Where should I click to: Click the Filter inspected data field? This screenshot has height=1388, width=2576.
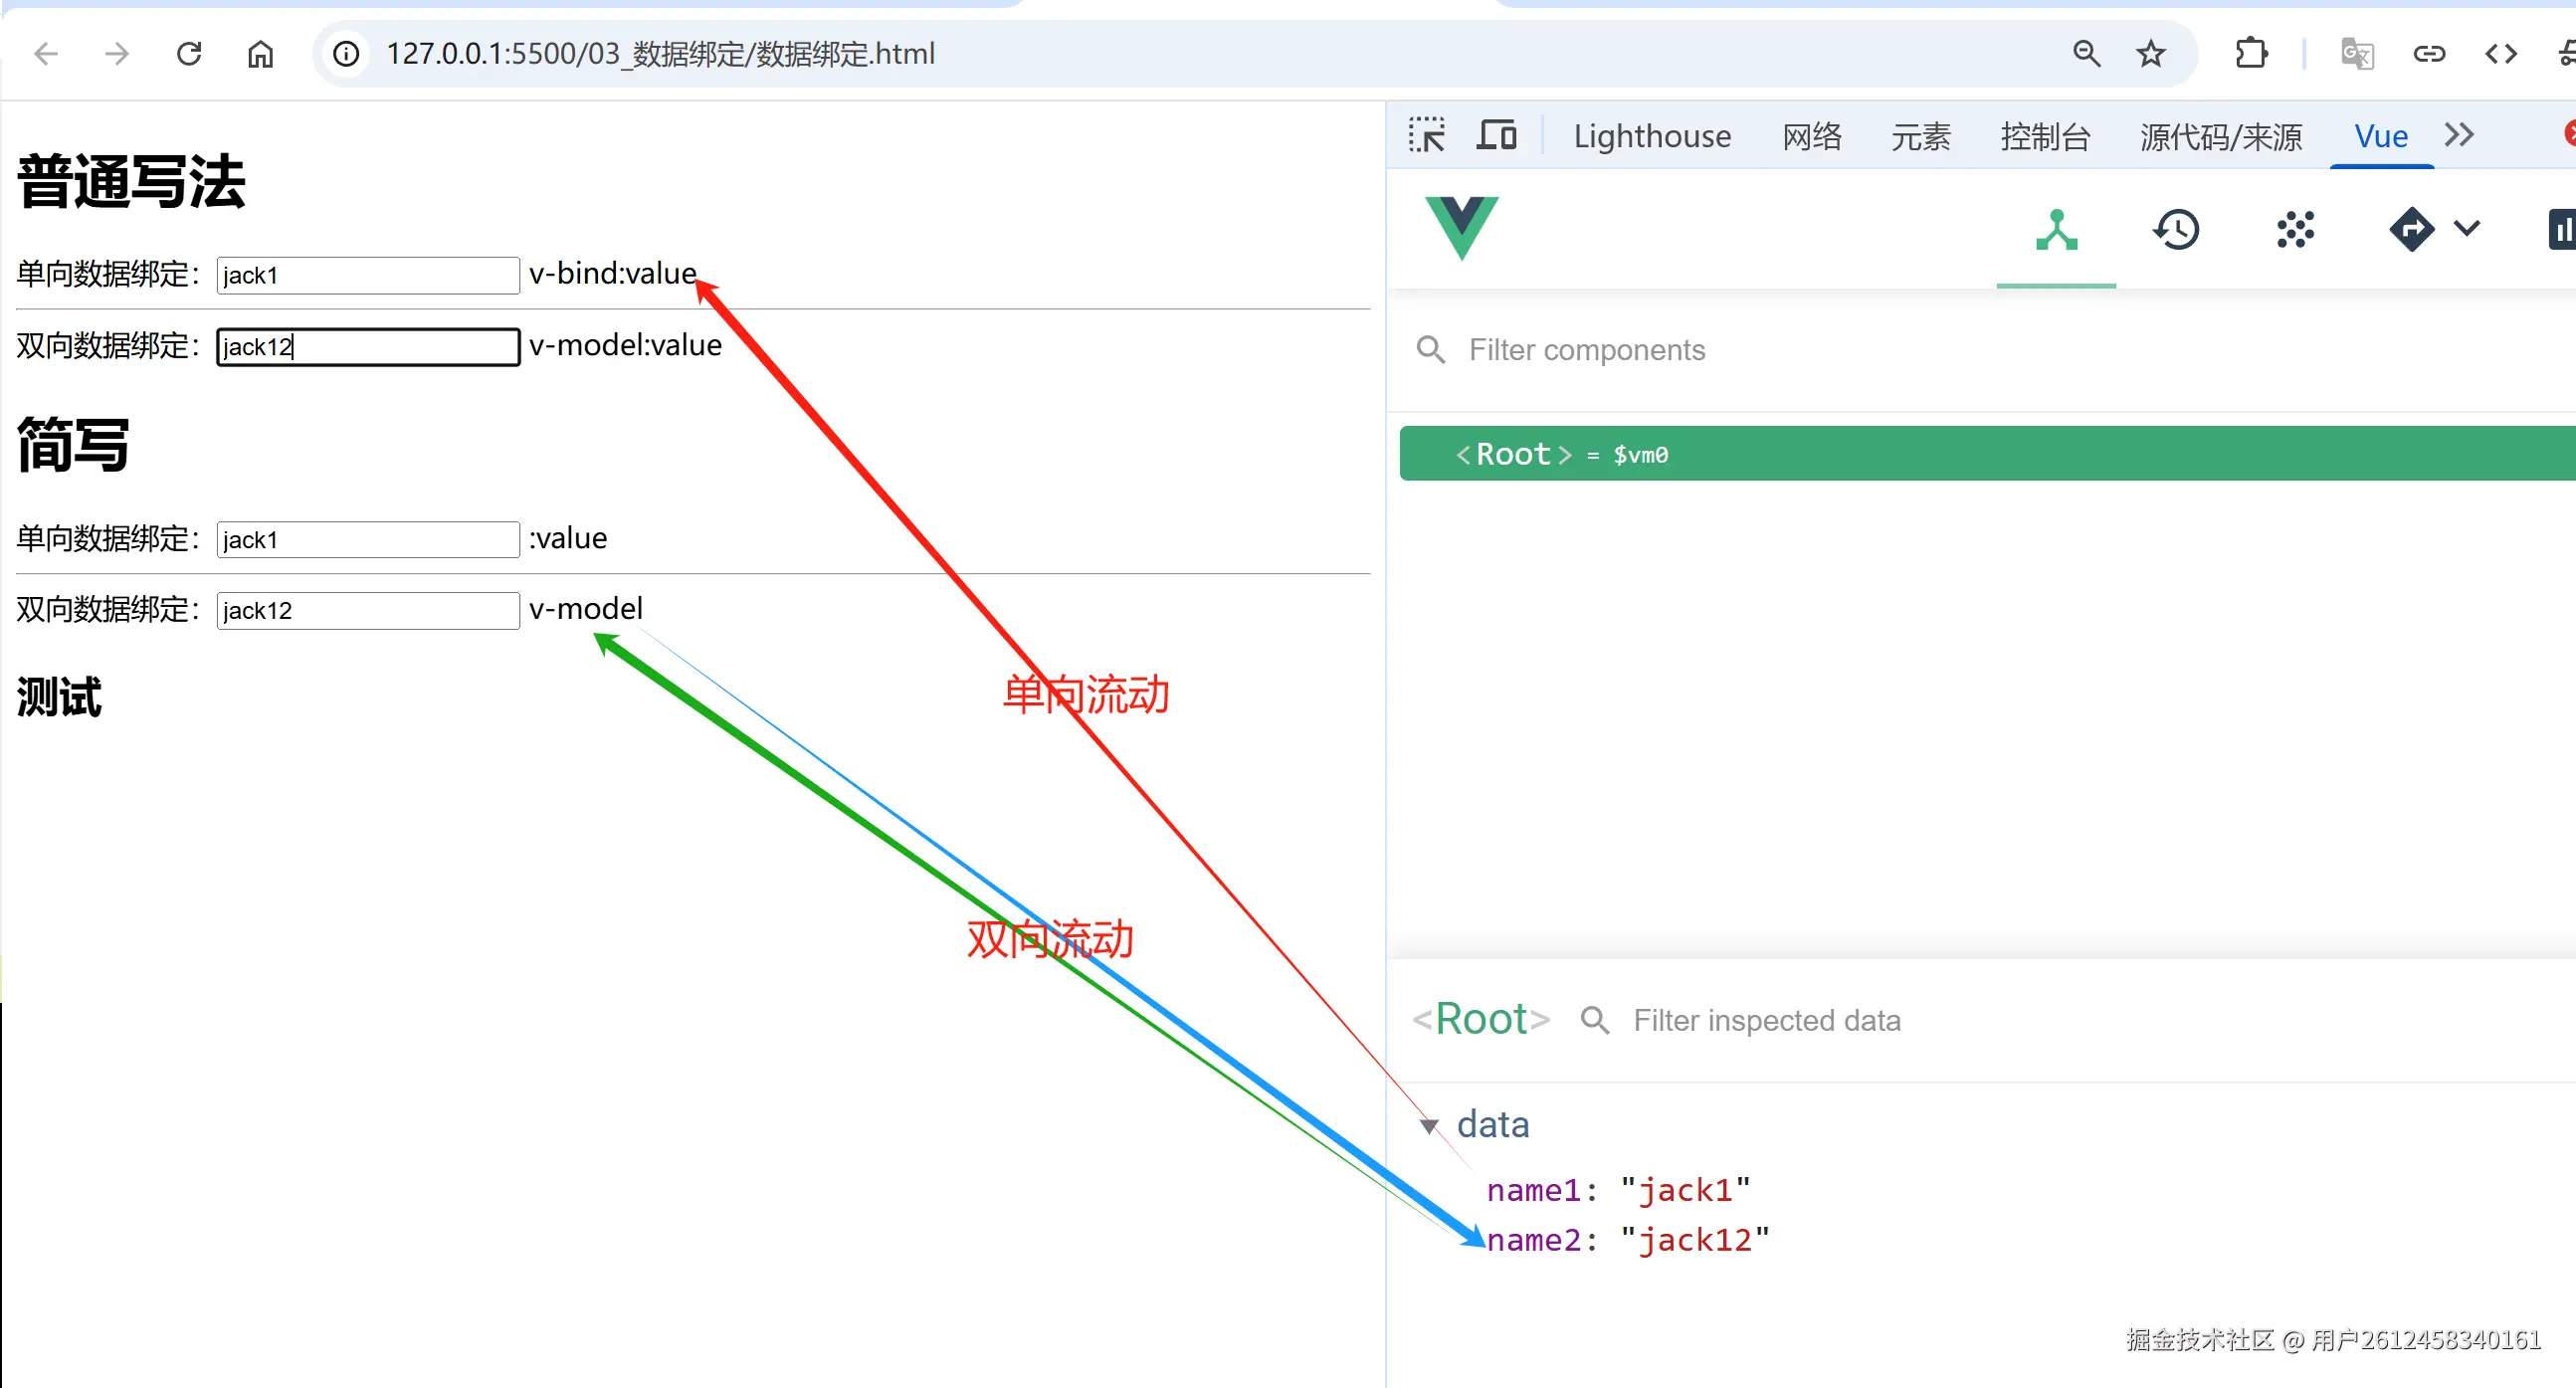[1766, 1020]
